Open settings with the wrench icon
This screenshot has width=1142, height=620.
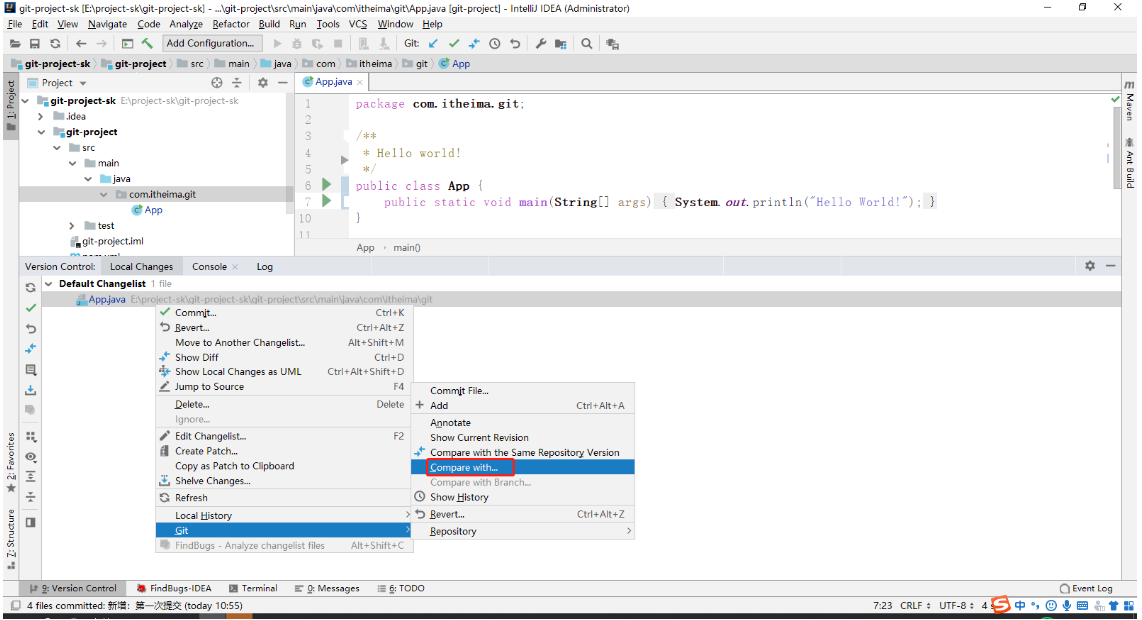point(540,44)
